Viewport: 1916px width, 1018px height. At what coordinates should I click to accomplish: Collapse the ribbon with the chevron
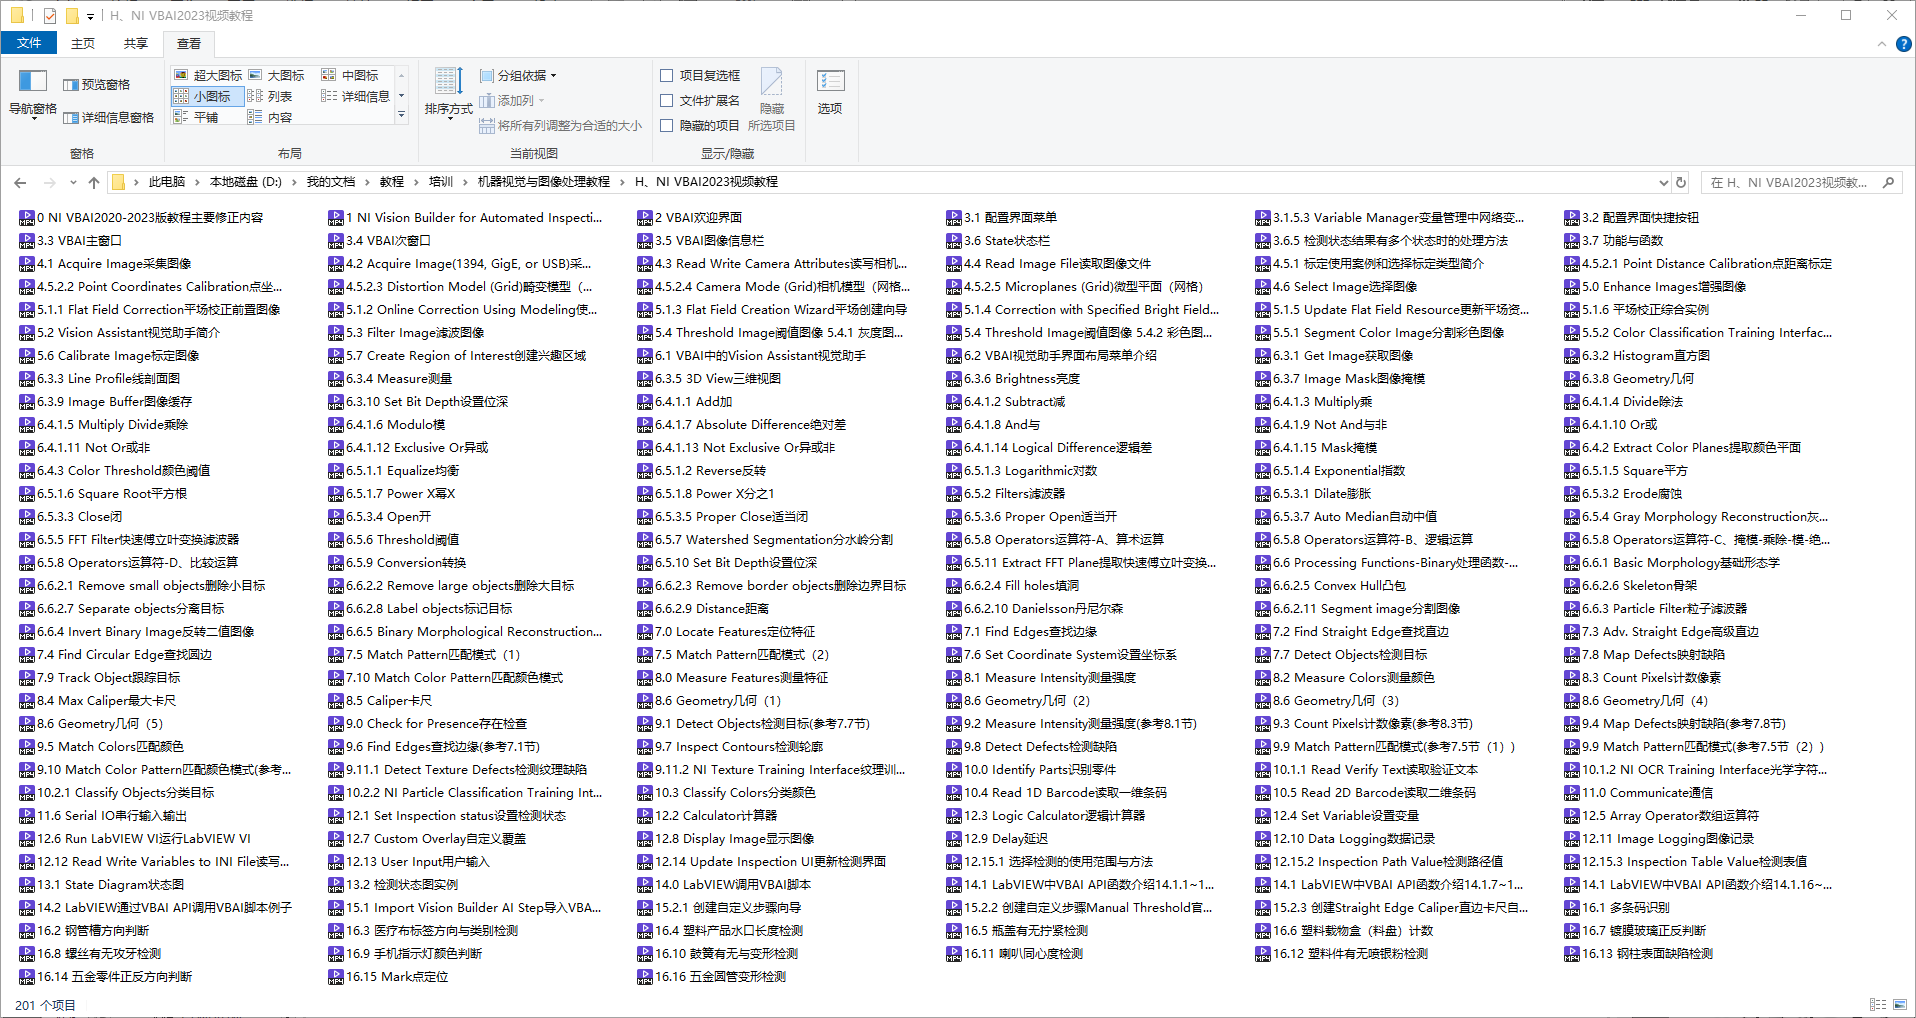[1882, 44]
